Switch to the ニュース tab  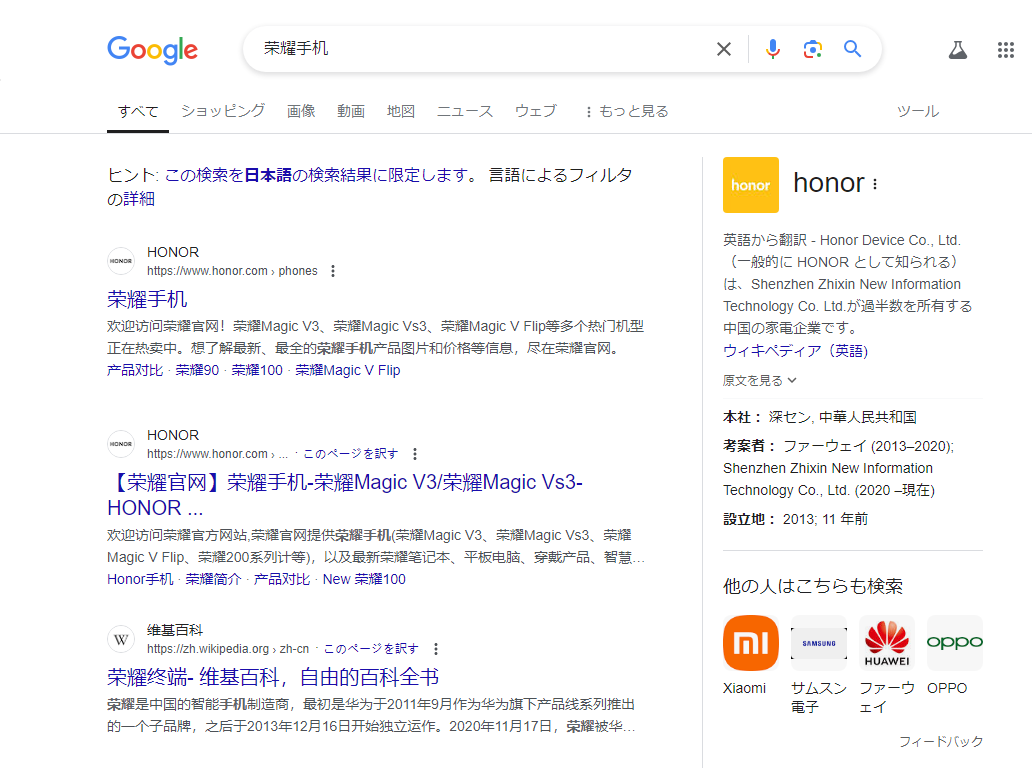point(465,111)
